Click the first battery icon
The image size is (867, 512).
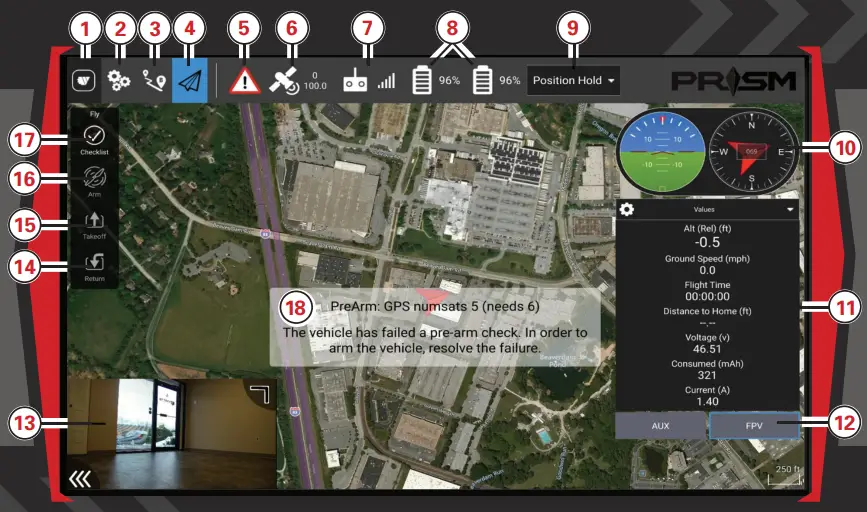(422, 80)
